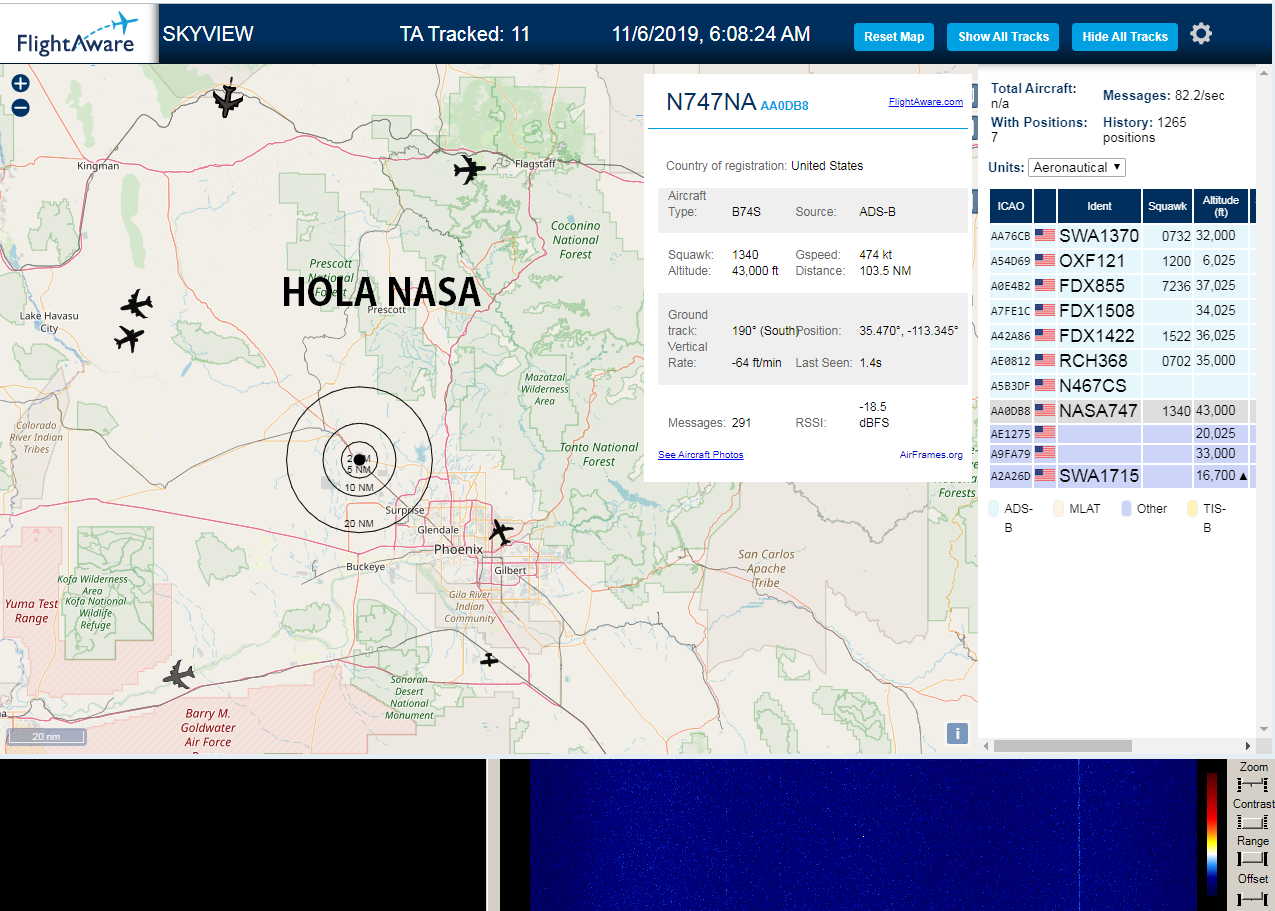The width and height of the screenshot is (1275, 911).
Task: Click the A9FA79 ICAO cell
Action: [x=1010, y=454]
